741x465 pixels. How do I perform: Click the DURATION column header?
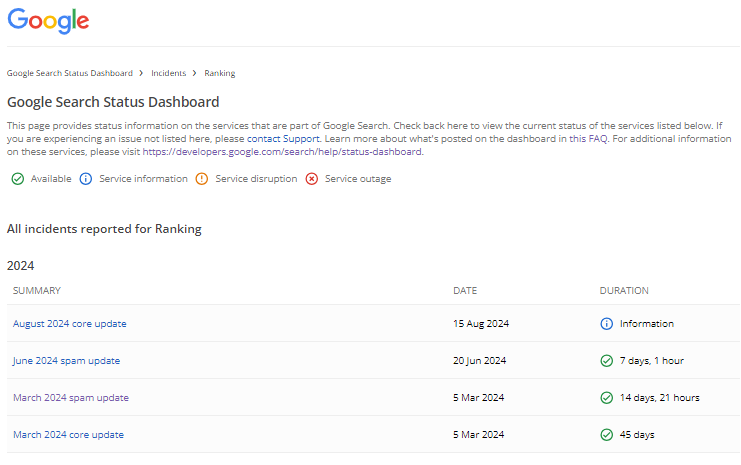624,291
